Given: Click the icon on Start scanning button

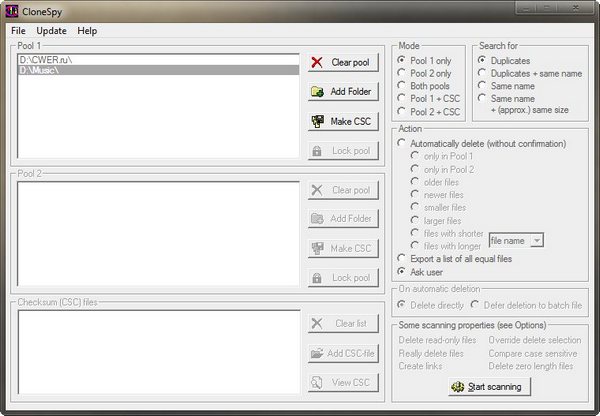Looking at the screenshot, I should coord(457,387).
